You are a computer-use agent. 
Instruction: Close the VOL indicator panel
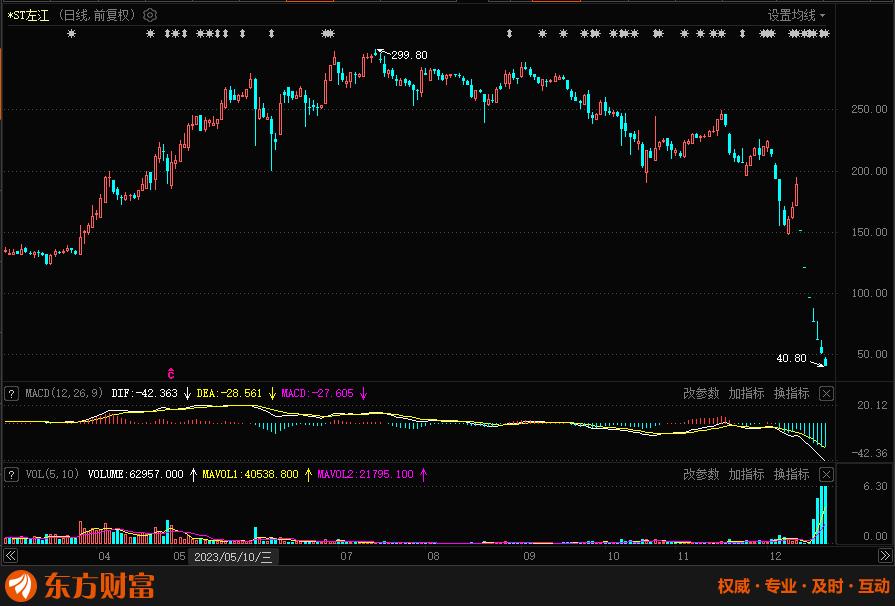[x=827, y=475]
